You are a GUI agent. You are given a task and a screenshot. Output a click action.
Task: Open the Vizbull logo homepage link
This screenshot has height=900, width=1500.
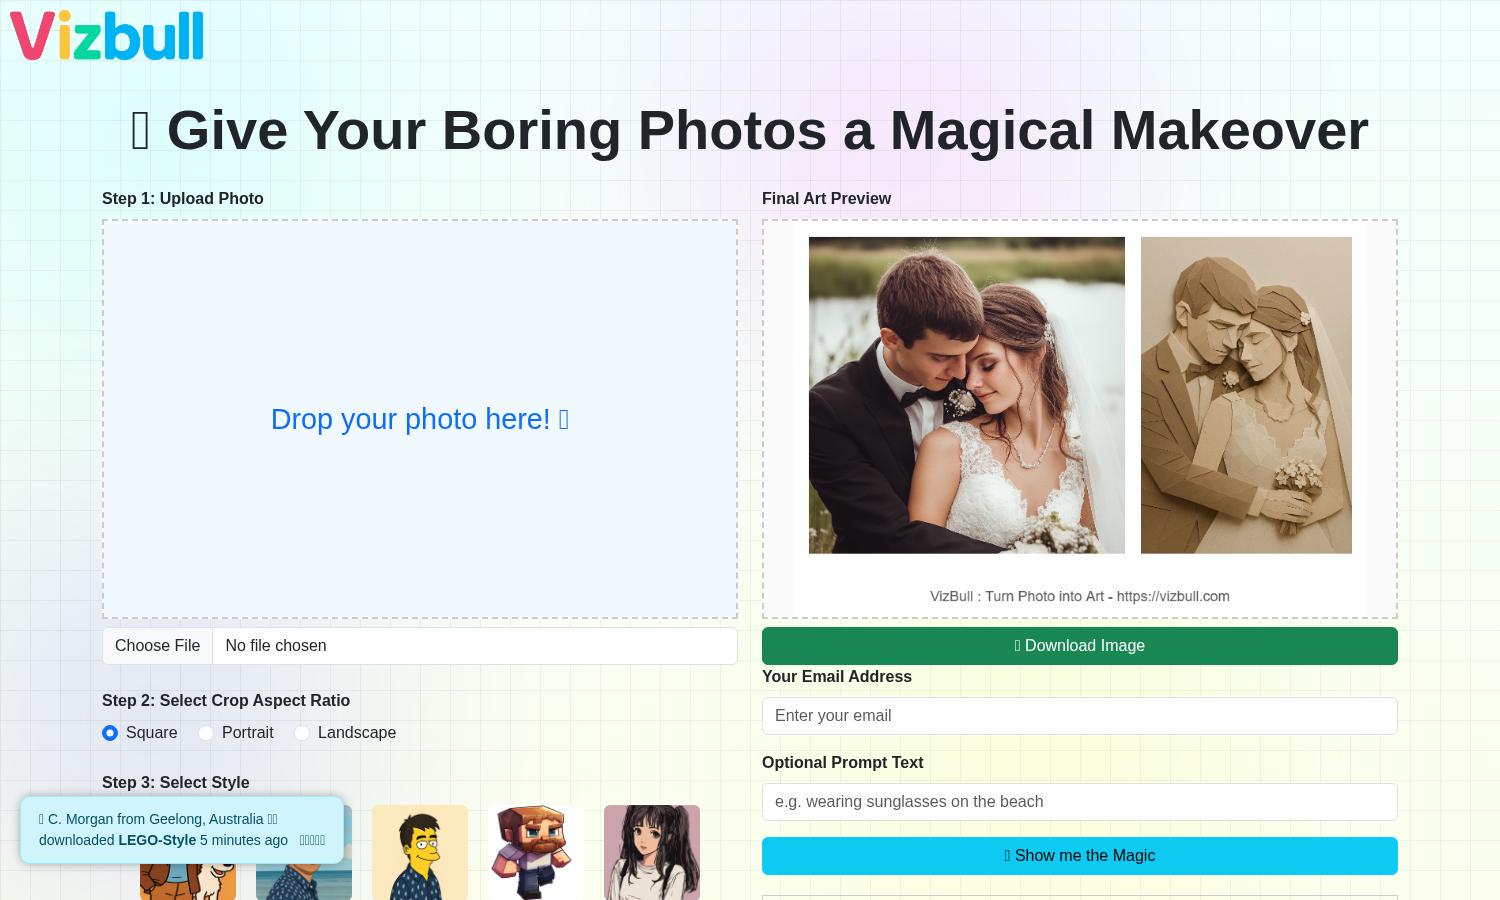[107, 36]
